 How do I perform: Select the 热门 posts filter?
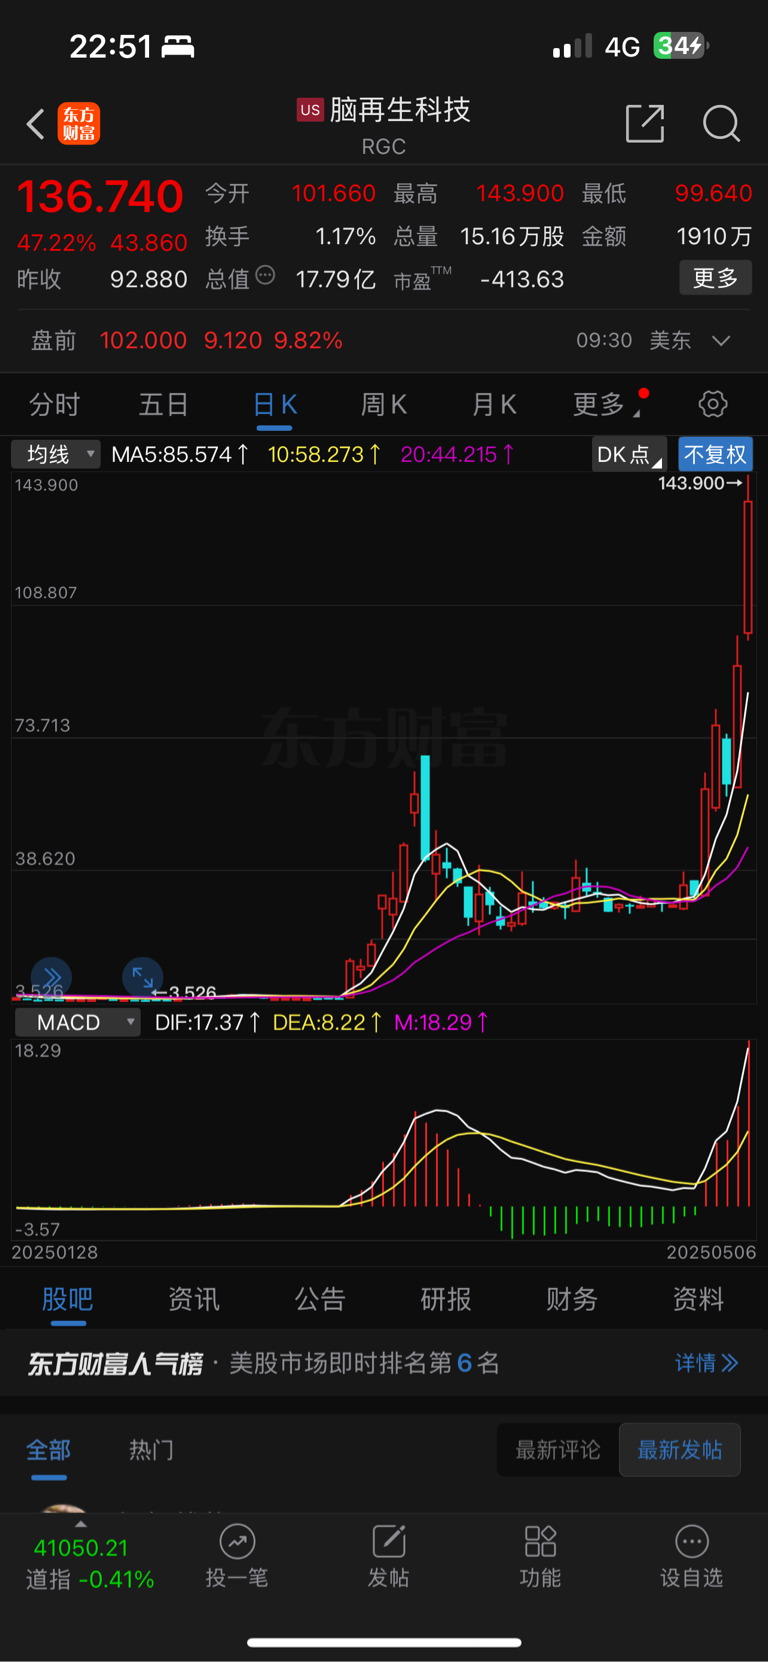tap(151, 1450)
